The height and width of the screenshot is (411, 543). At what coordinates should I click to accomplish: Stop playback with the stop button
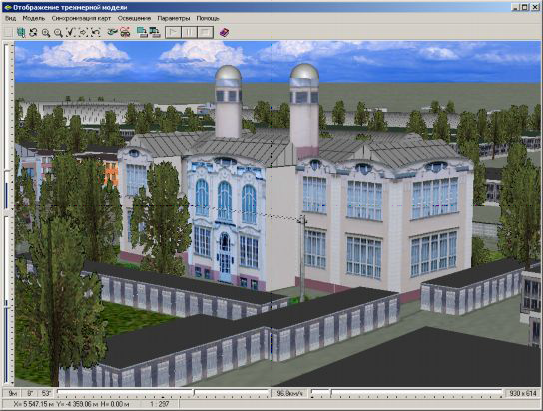click(x=205, y=33)
